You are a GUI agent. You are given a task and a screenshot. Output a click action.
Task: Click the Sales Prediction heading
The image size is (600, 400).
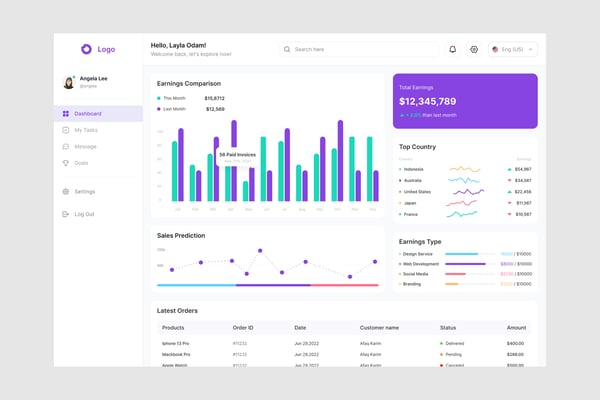pos(181,235)
